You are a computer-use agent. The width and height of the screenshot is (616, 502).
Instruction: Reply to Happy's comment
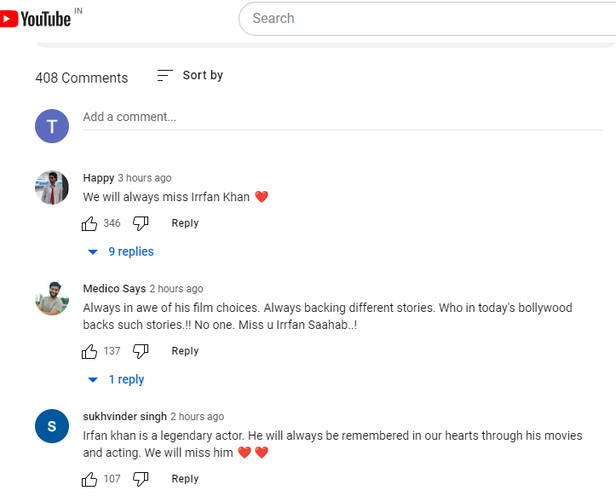(x=185, y=223)
